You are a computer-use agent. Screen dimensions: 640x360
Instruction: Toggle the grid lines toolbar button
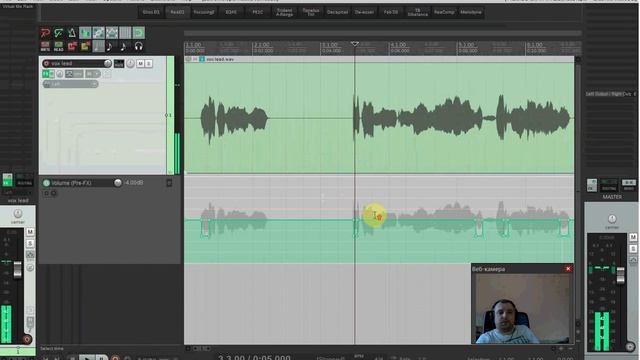125,33
